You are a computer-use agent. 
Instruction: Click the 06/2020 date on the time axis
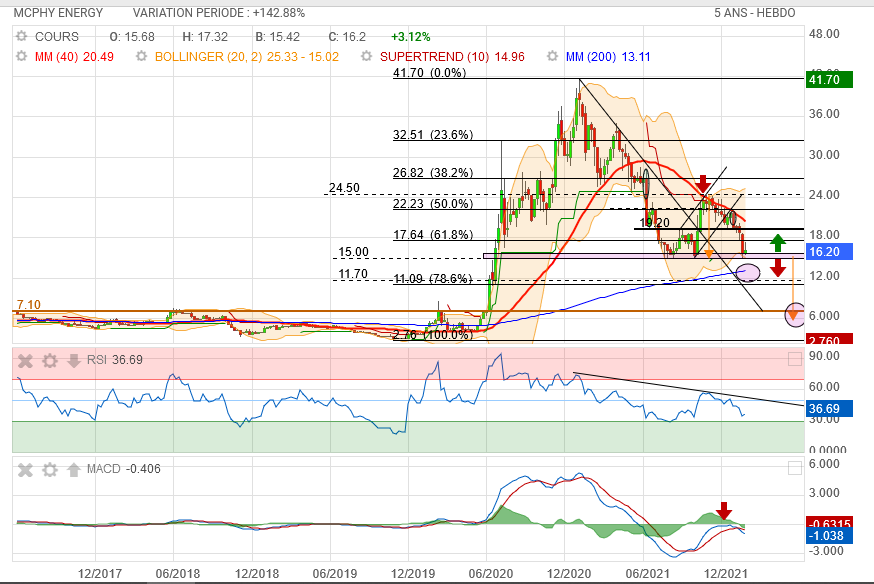tap(491, 573)
